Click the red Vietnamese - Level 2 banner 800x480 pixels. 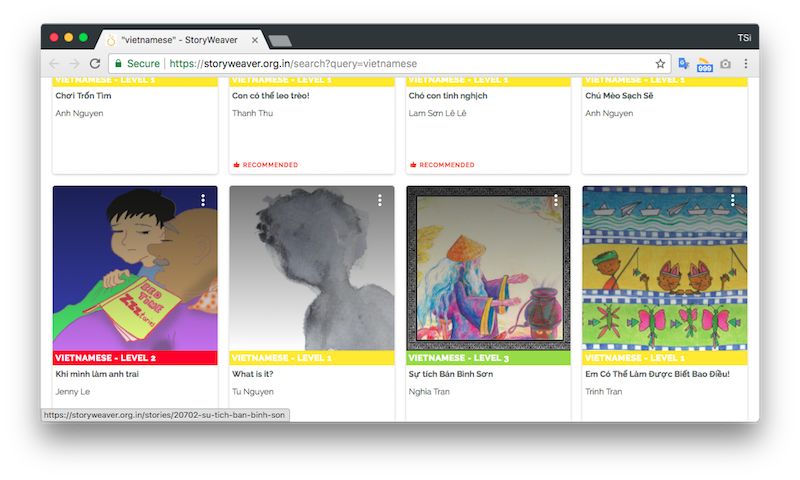pyautogui.click(x=135, y=358)
